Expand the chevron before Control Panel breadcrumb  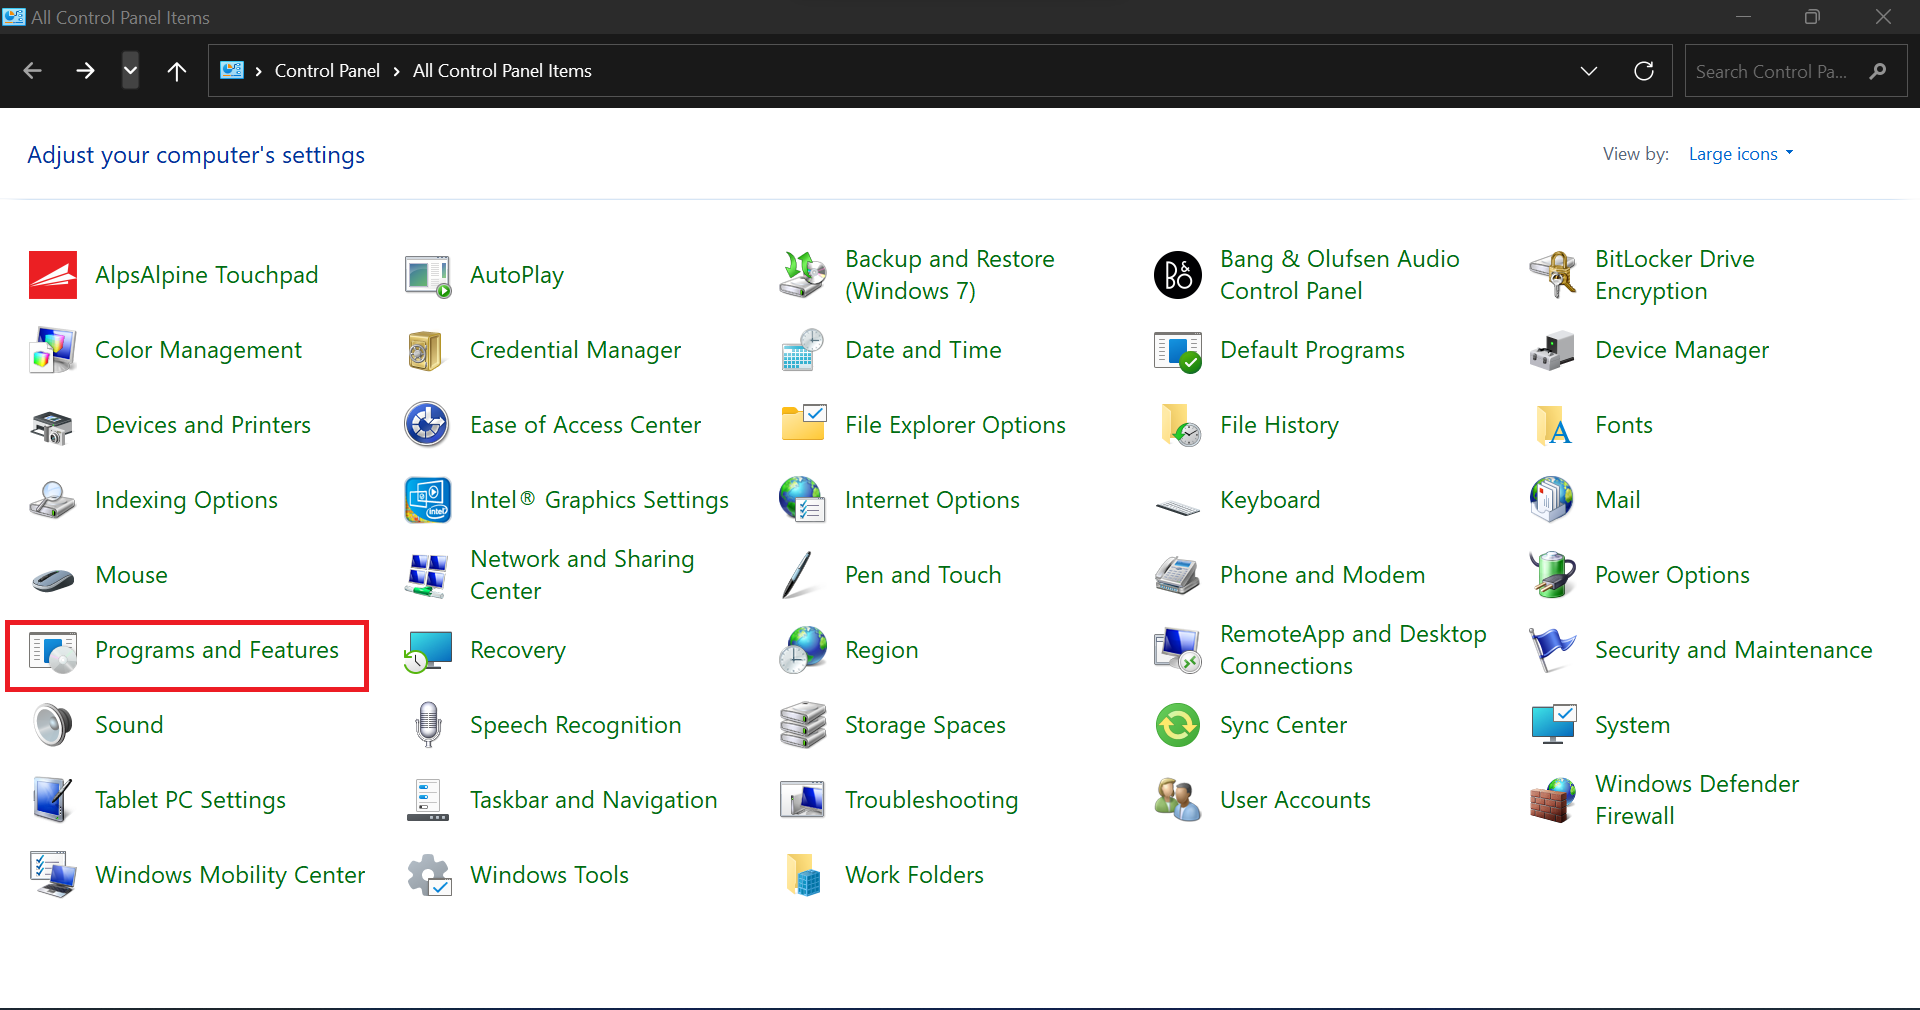[x=258, y=71]
